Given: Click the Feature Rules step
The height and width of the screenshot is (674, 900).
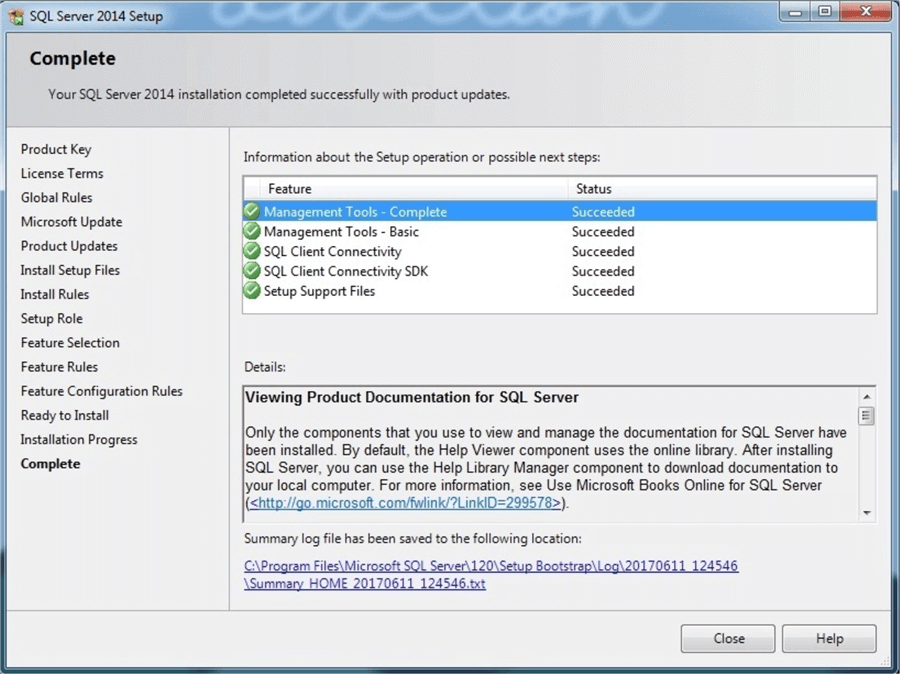Looking at the screenshot, I should pos(59,367).
